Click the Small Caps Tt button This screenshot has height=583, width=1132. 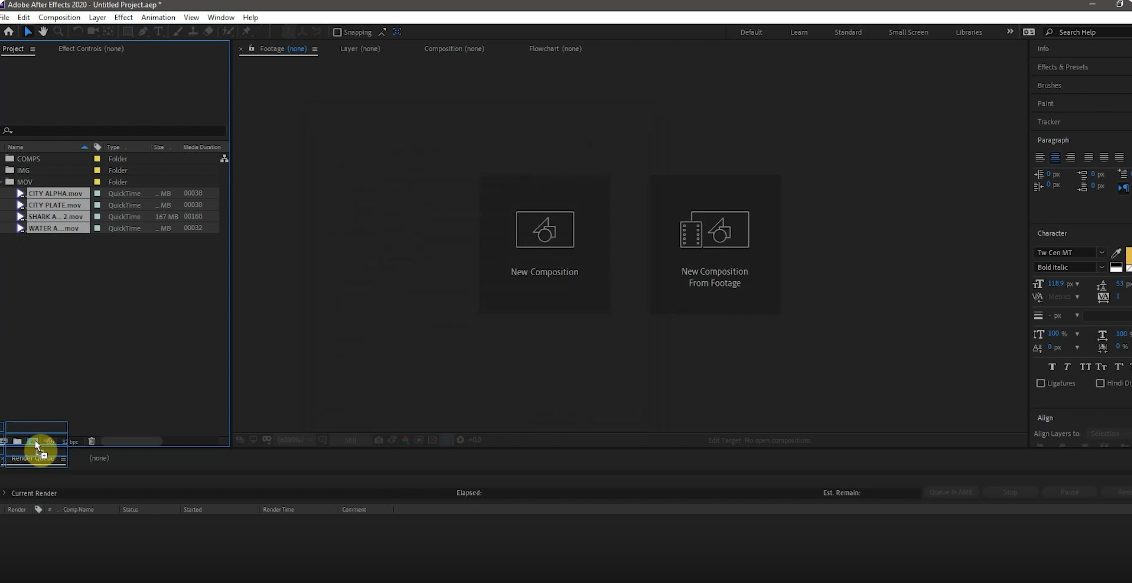pos(1100,367)
